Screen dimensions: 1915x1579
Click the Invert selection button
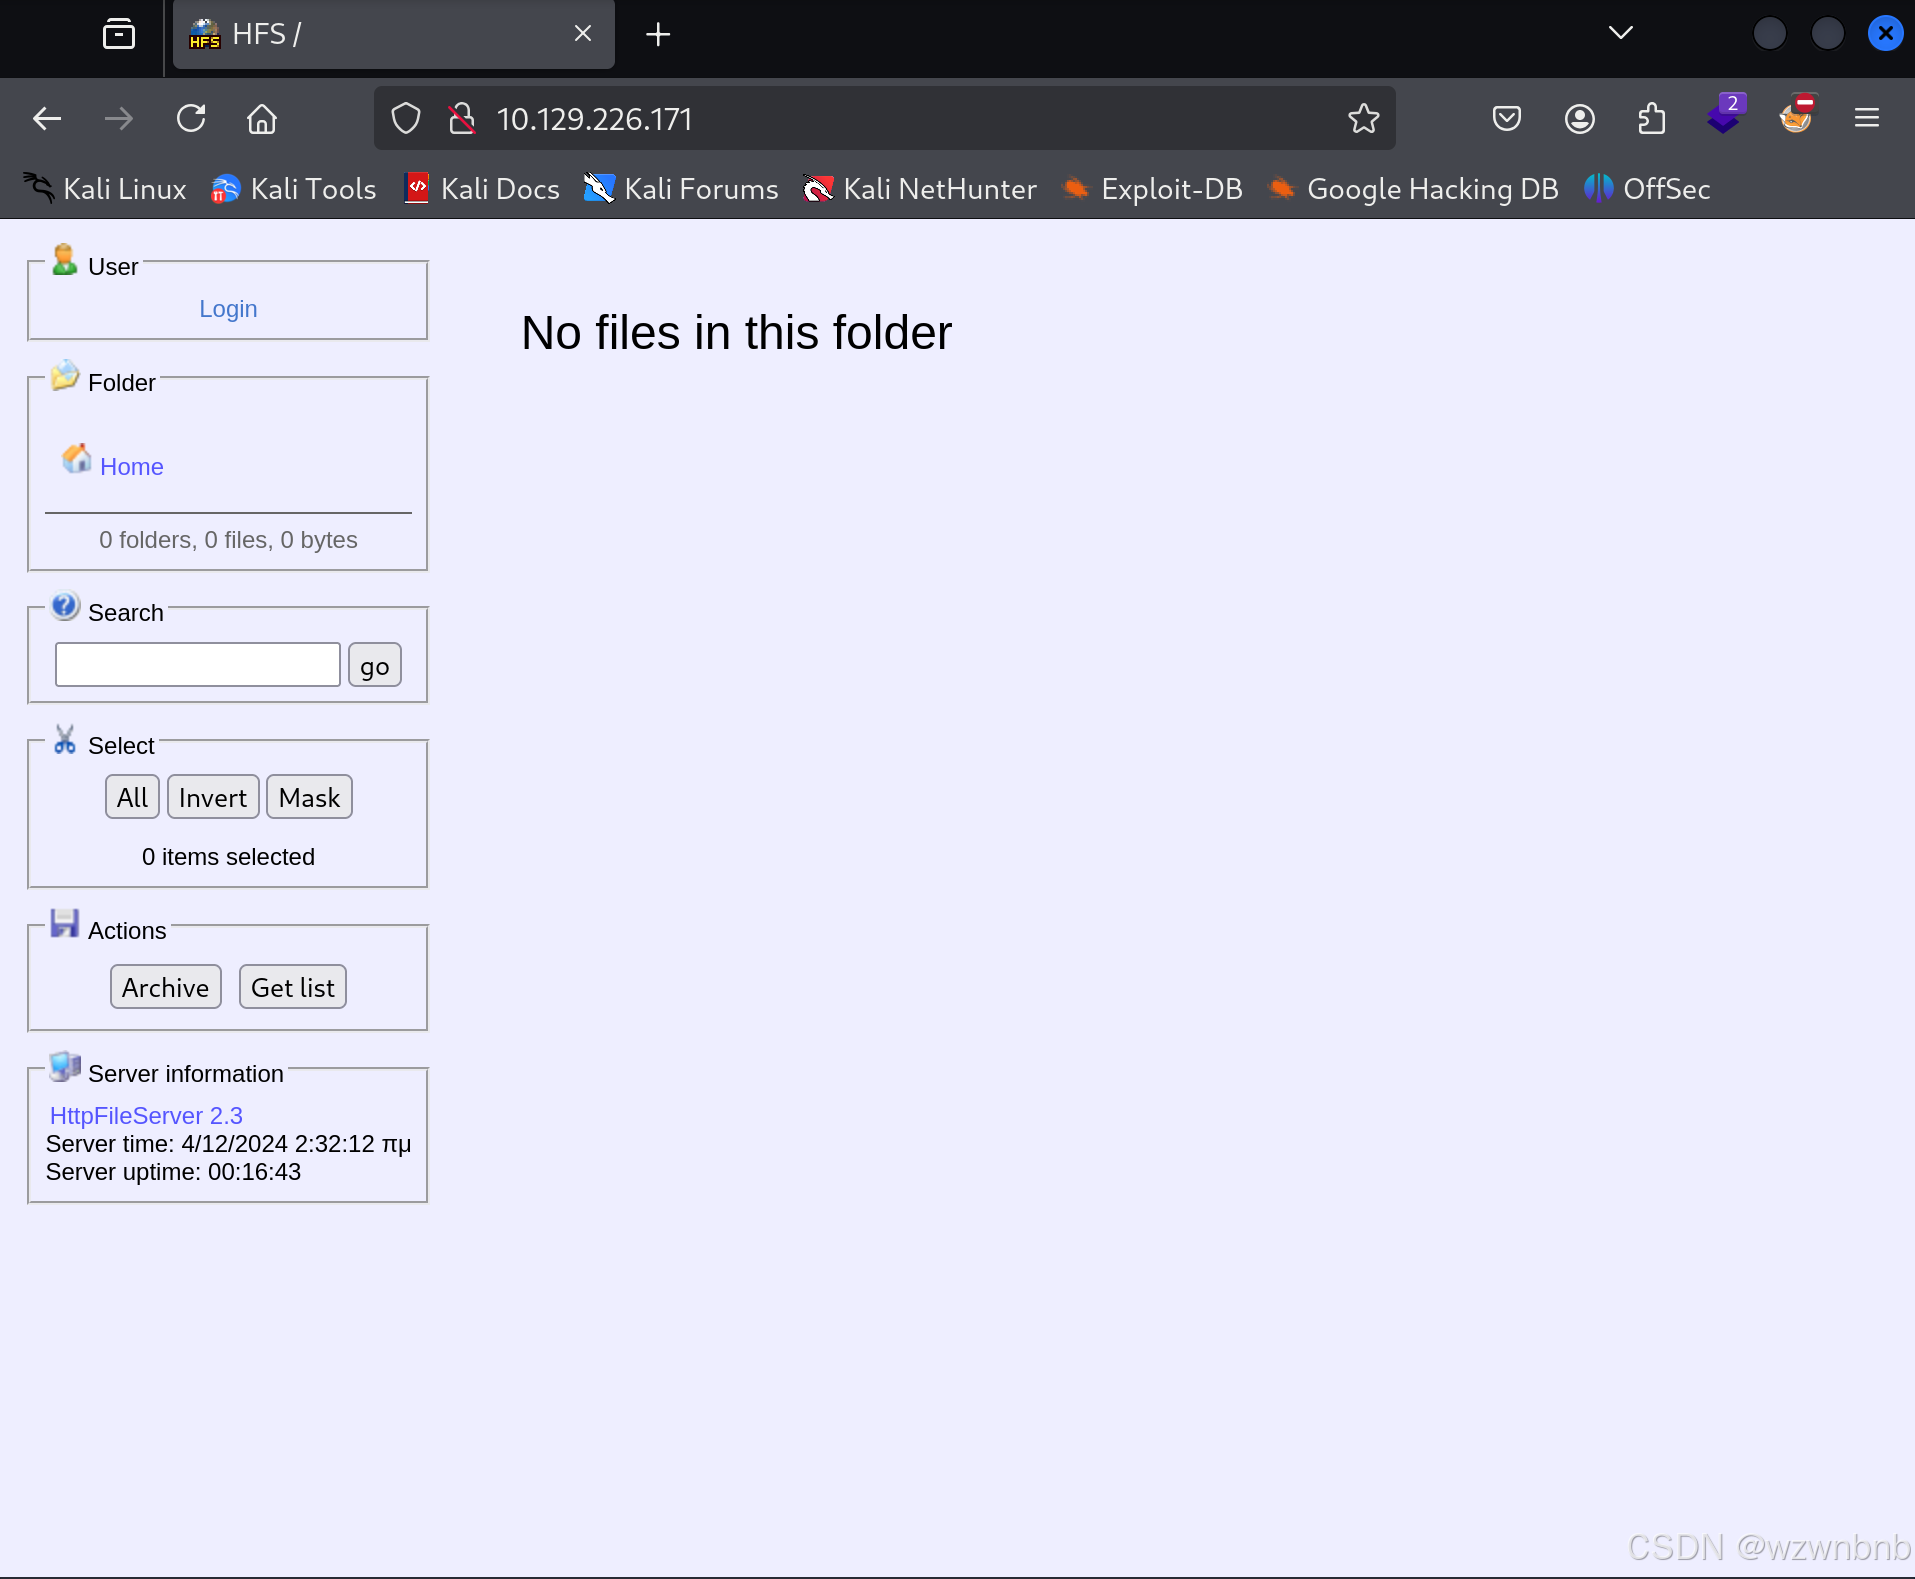[x=212, y=796]
